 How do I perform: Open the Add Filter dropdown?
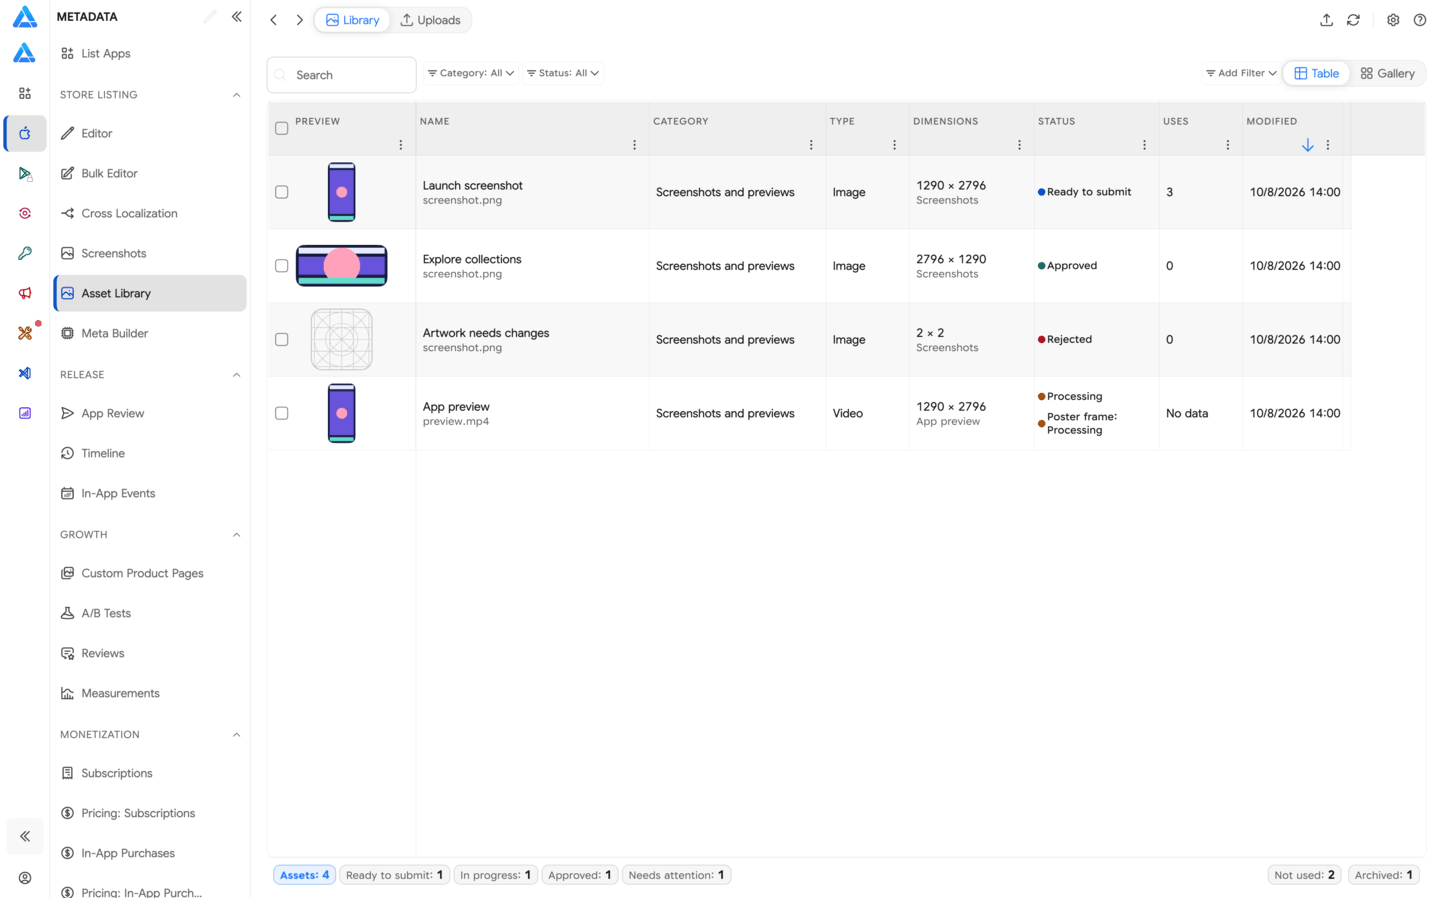point(1240,73)
